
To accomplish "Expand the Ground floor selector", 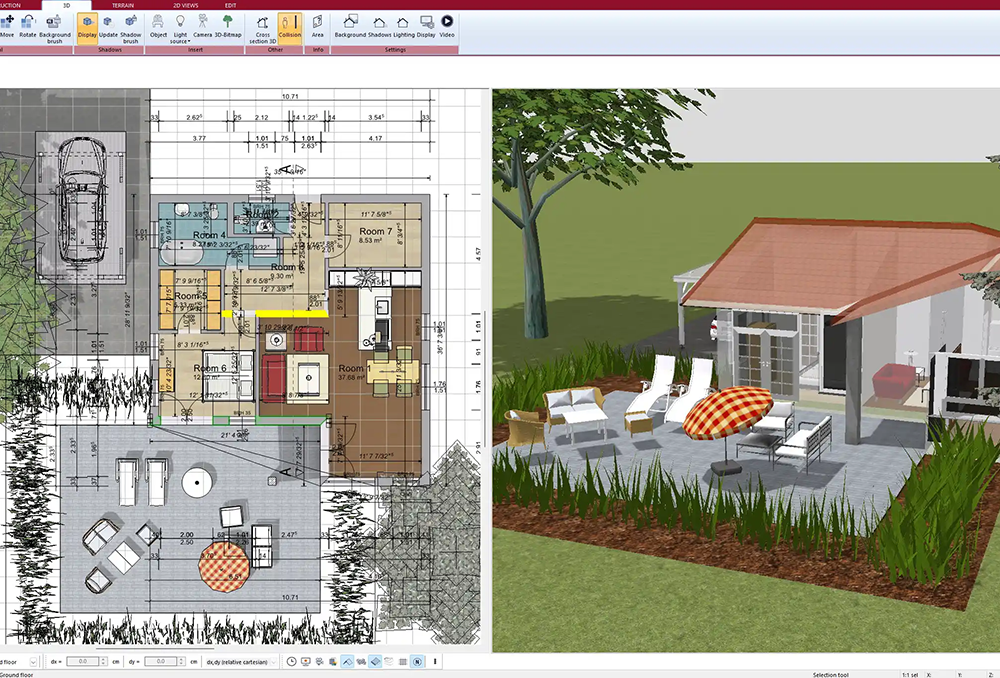I will coord(31,661).
